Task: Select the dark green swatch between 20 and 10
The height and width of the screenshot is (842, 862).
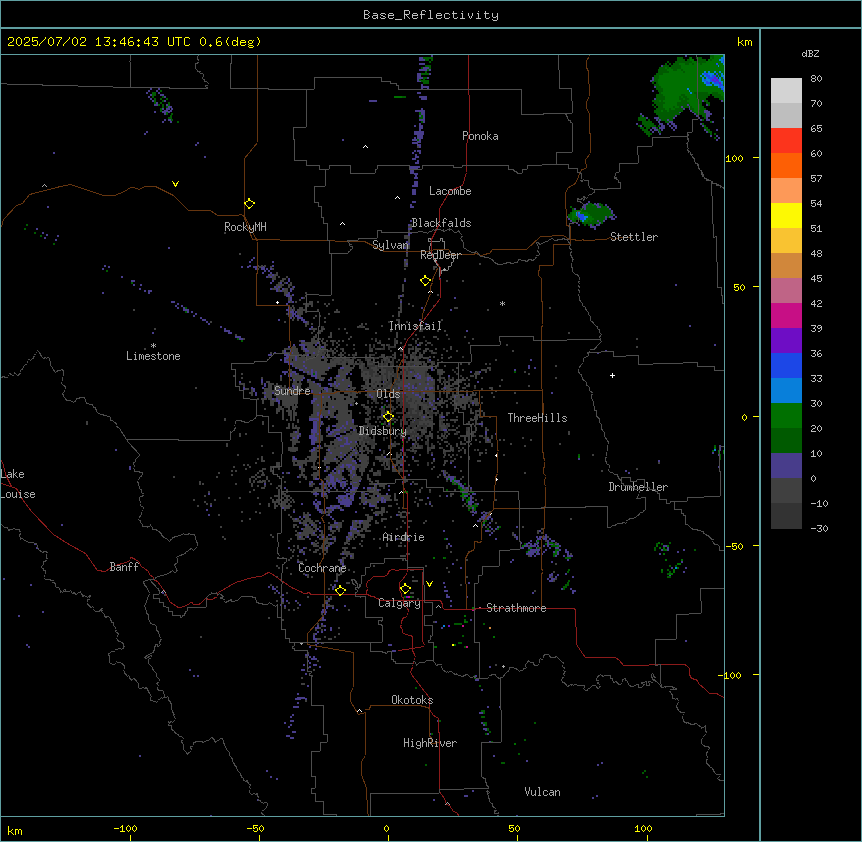Action: pyautogui.click(x=786, y=440)
